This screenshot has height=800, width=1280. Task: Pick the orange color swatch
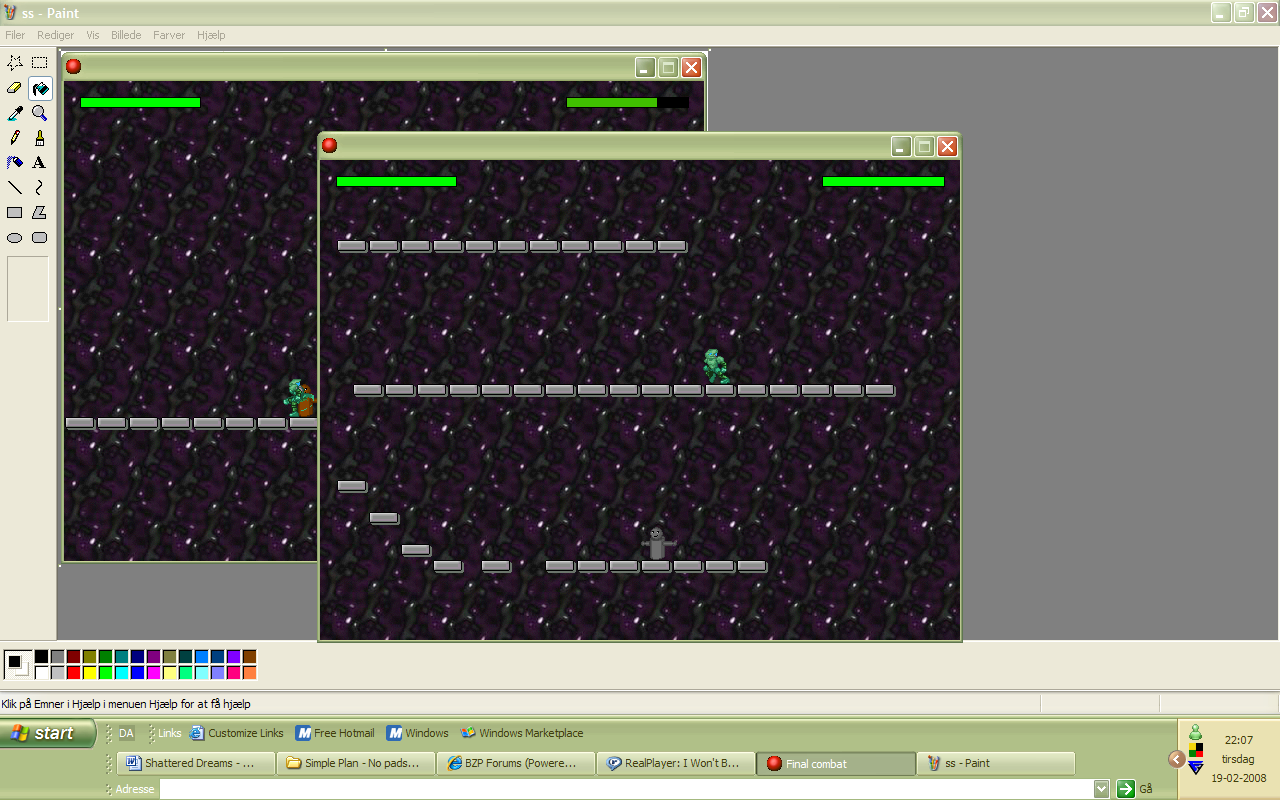249,673
